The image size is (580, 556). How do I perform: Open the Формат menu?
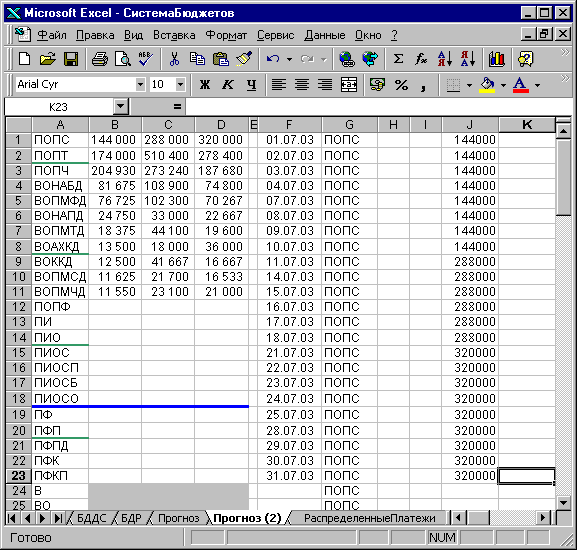point(226,35)
